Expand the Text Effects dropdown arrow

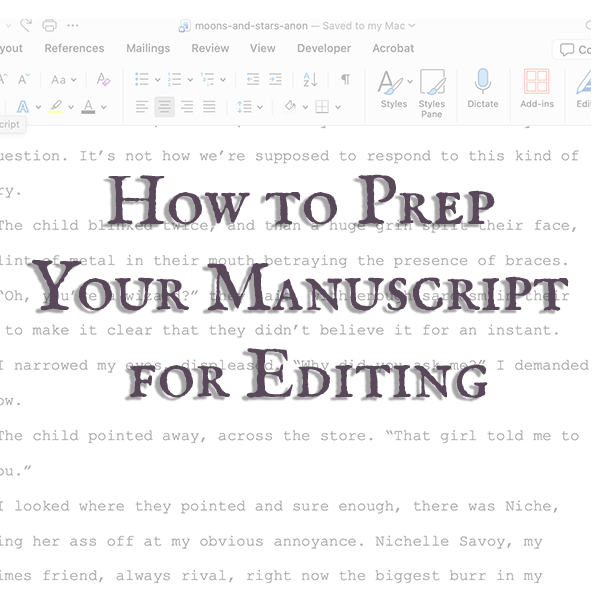click(38, 108)
